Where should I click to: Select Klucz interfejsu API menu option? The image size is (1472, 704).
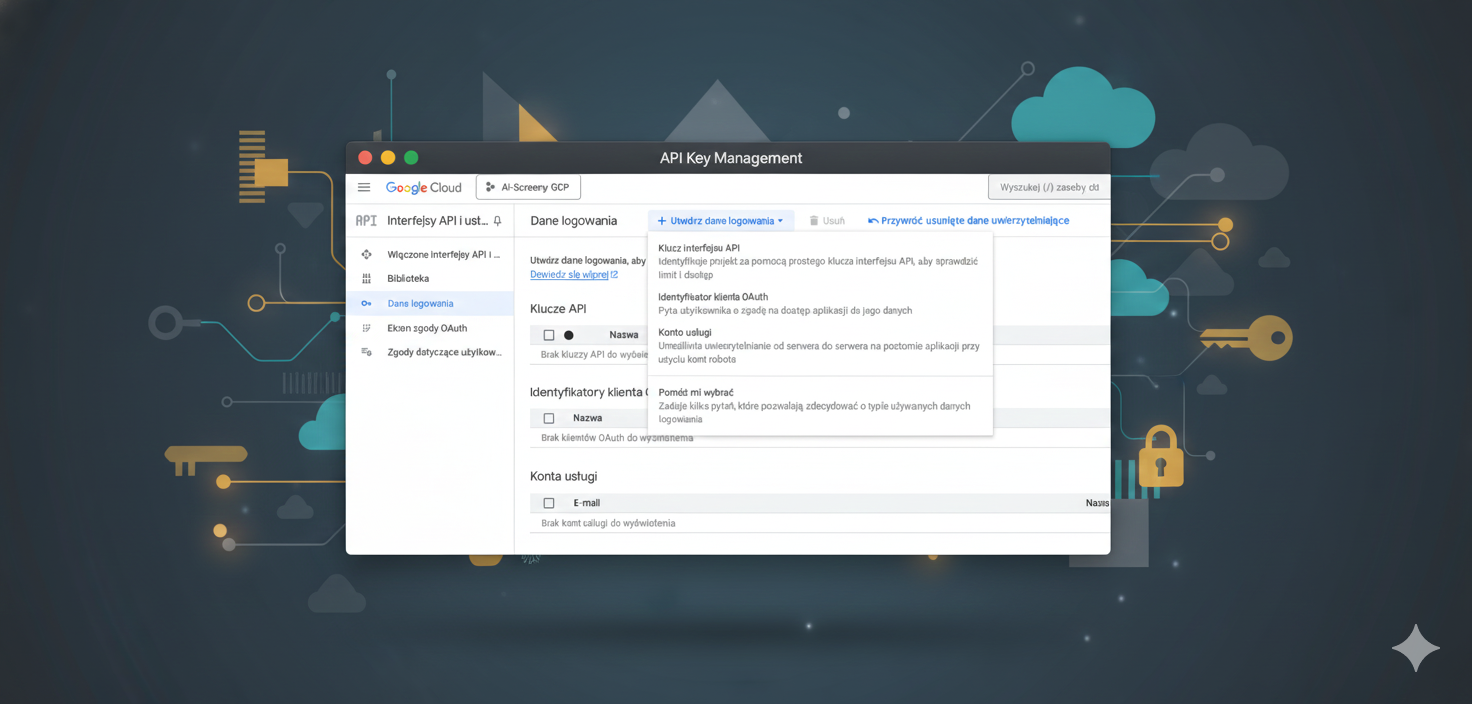point(699,248)
